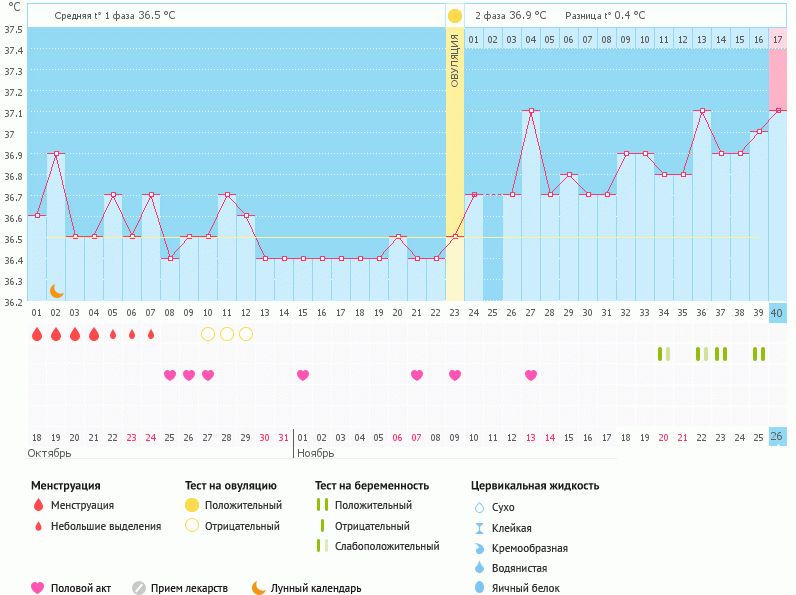Screen dimensions: 796x595
Task: Click the pregnancy test marker on cycle day 34
Action: pyautogui.click(x=663, y=354)
